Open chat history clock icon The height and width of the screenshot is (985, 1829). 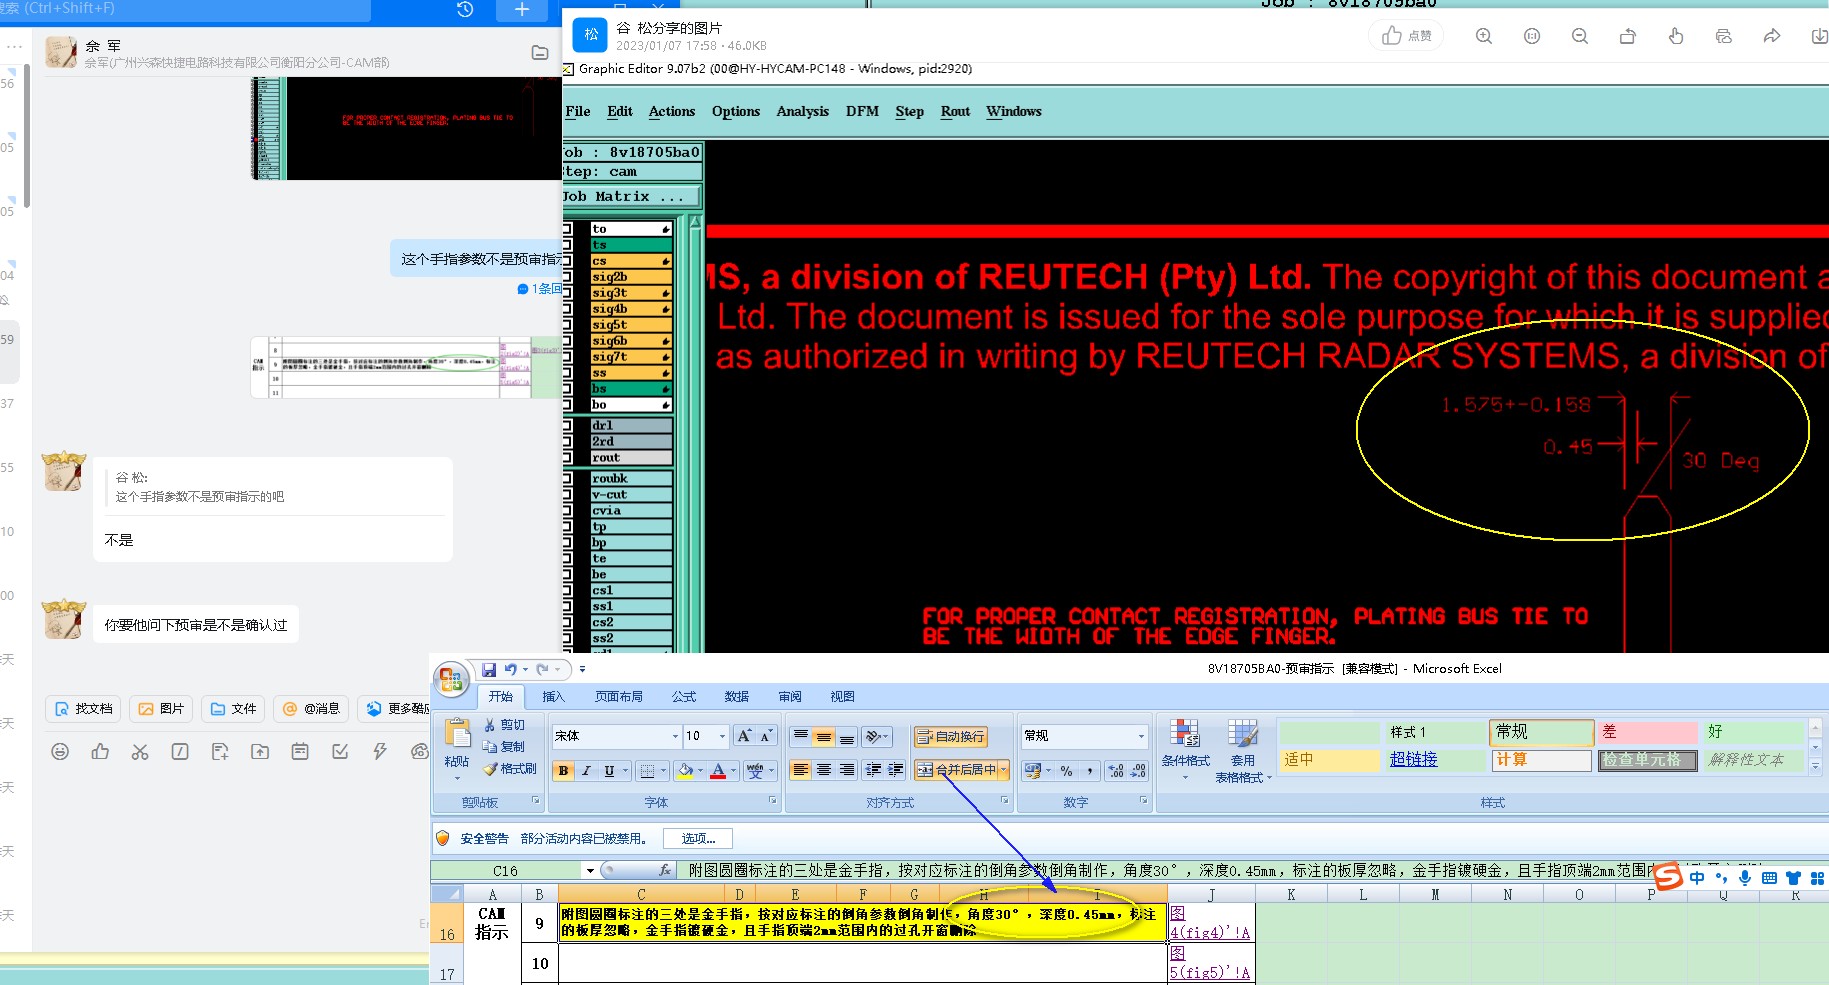(465, 9)
